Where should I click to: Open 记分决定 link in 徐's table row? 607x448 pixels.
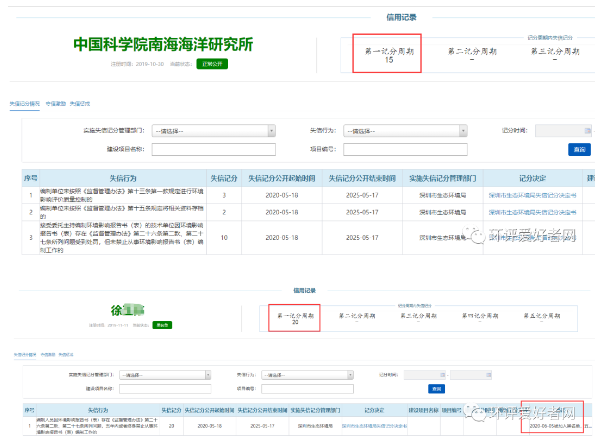[x=374, y=426]
